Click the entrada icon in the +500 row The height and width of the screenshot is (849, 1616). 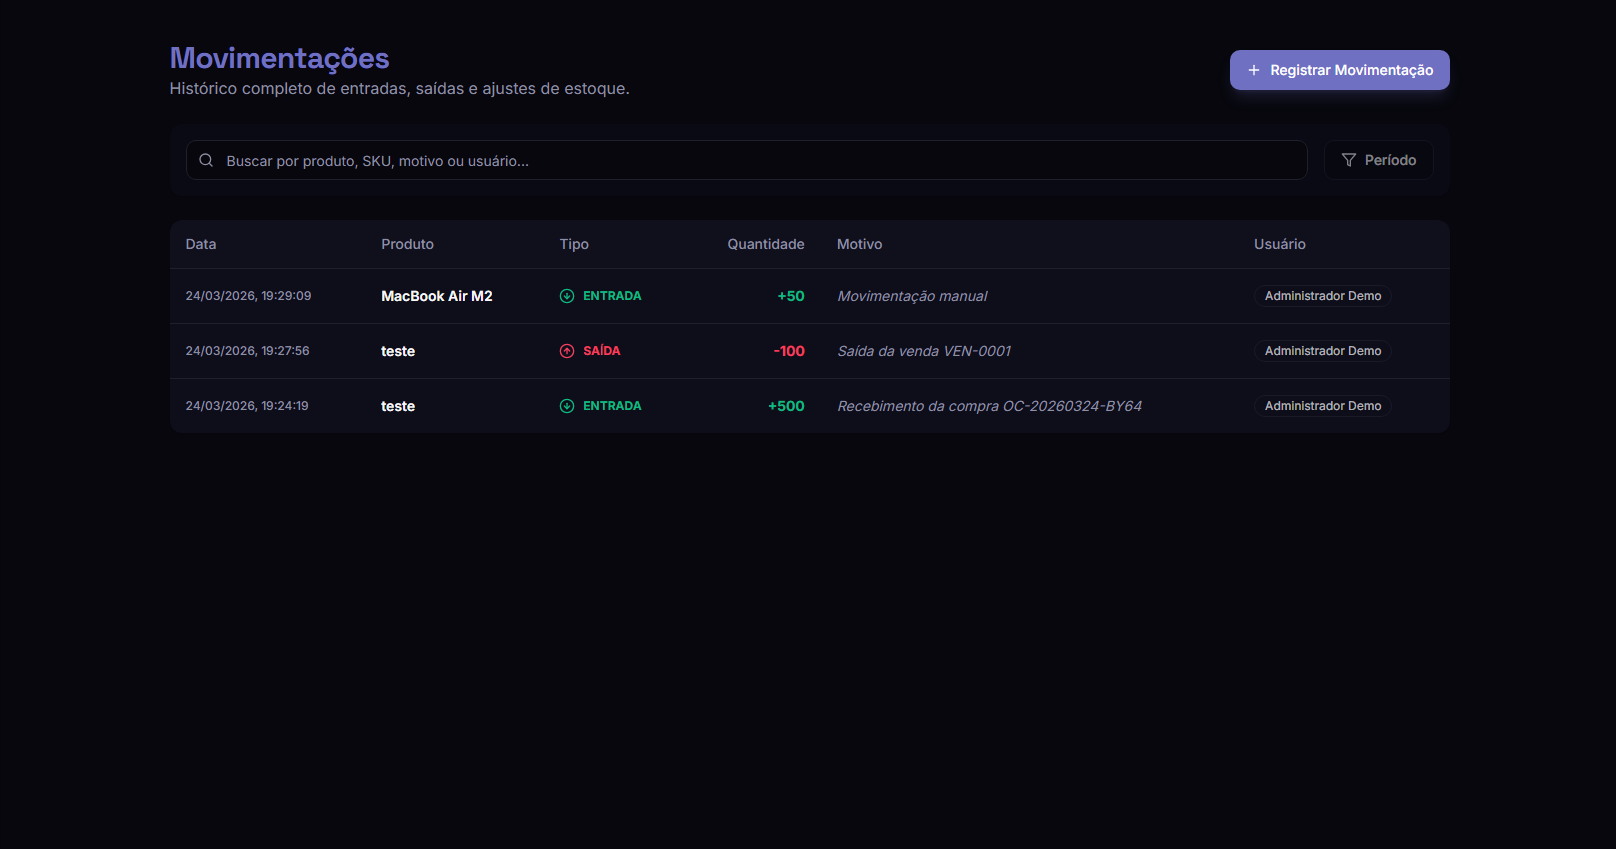(567, 406)
